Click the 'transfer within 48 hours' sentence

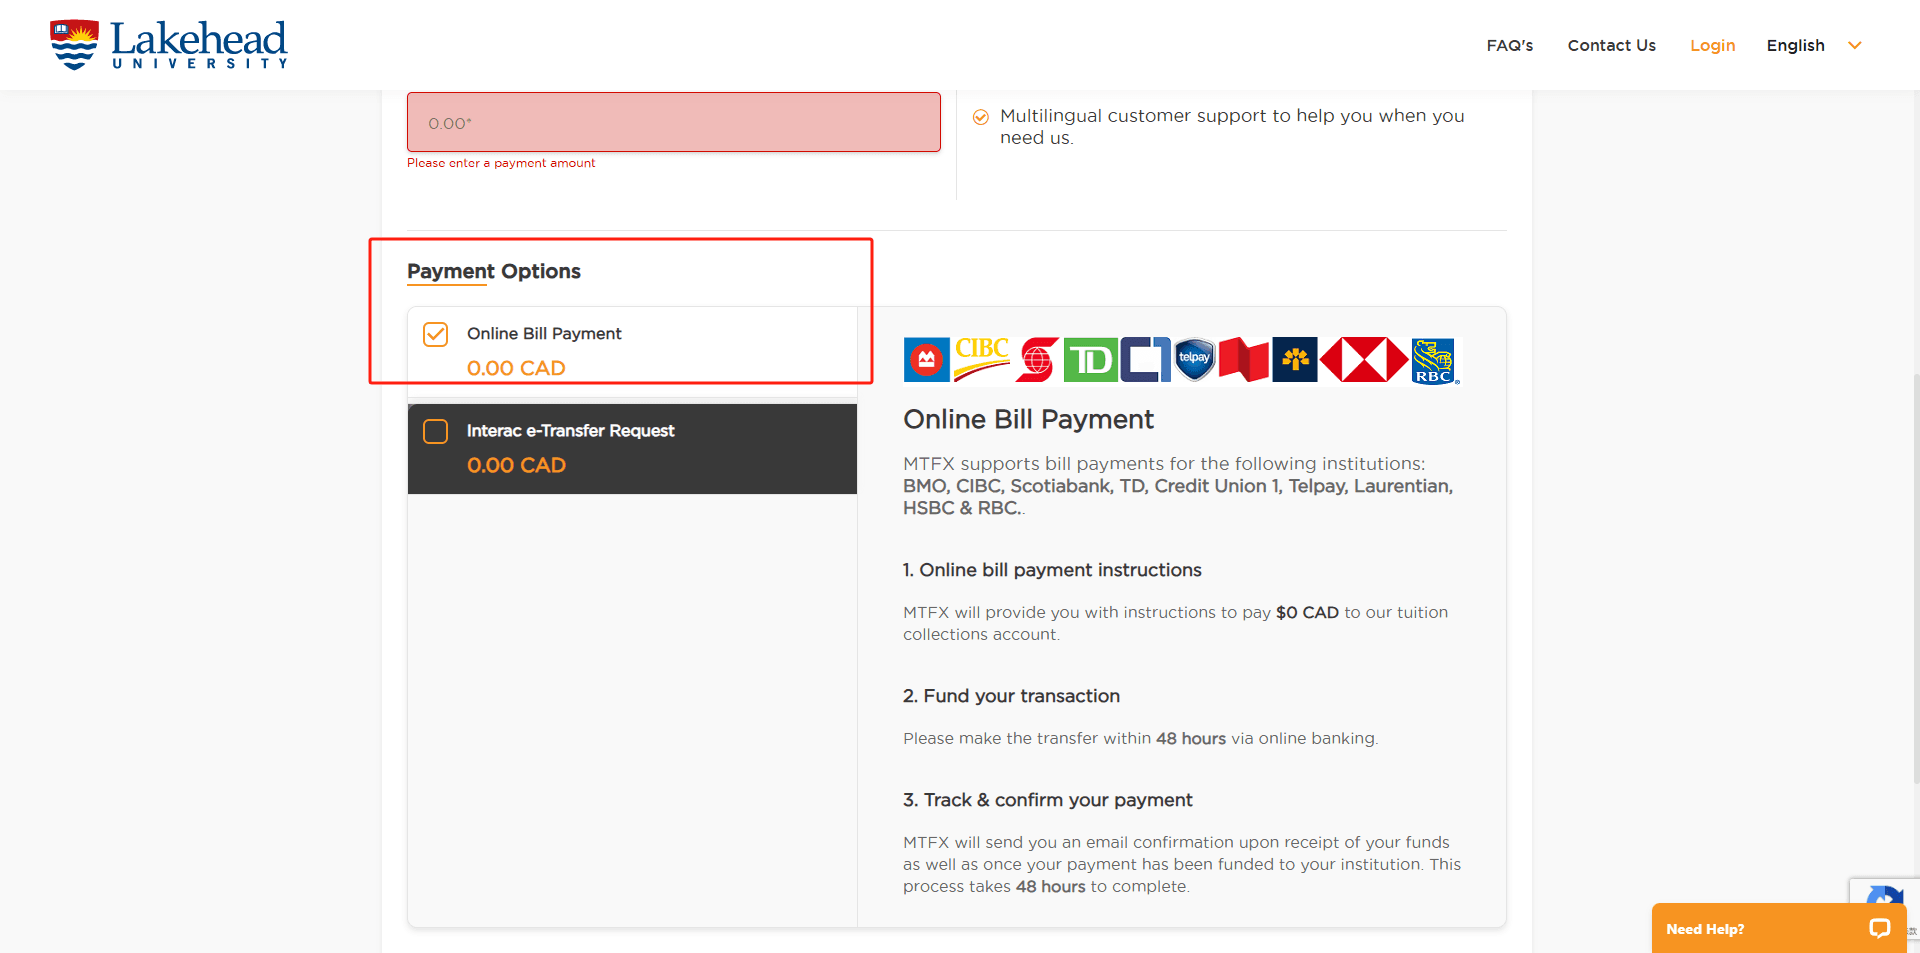point(1140,739)
